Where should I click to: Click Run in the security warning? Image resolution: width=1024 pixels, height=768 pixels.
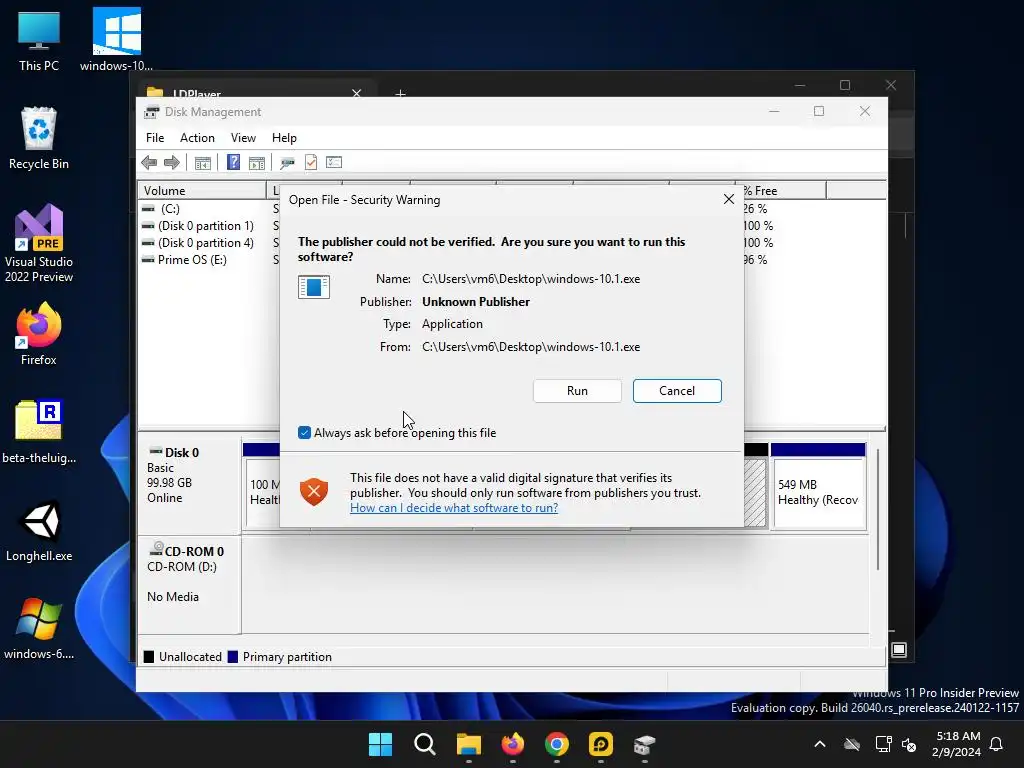click(577, 391)
